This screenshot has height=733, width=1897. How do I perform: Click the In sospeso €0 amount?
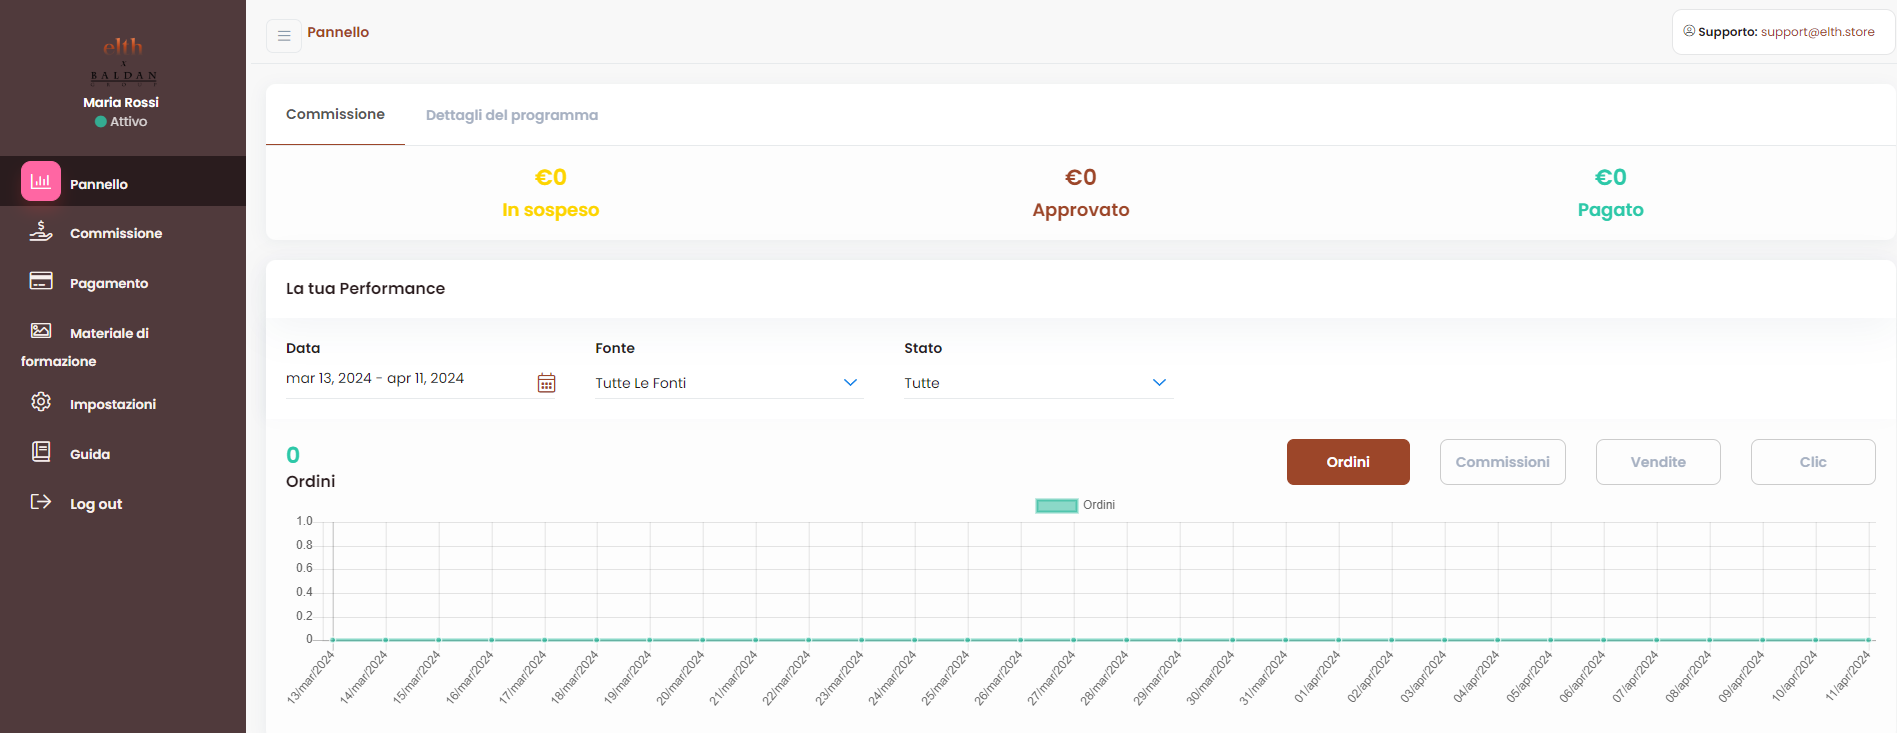551,177
